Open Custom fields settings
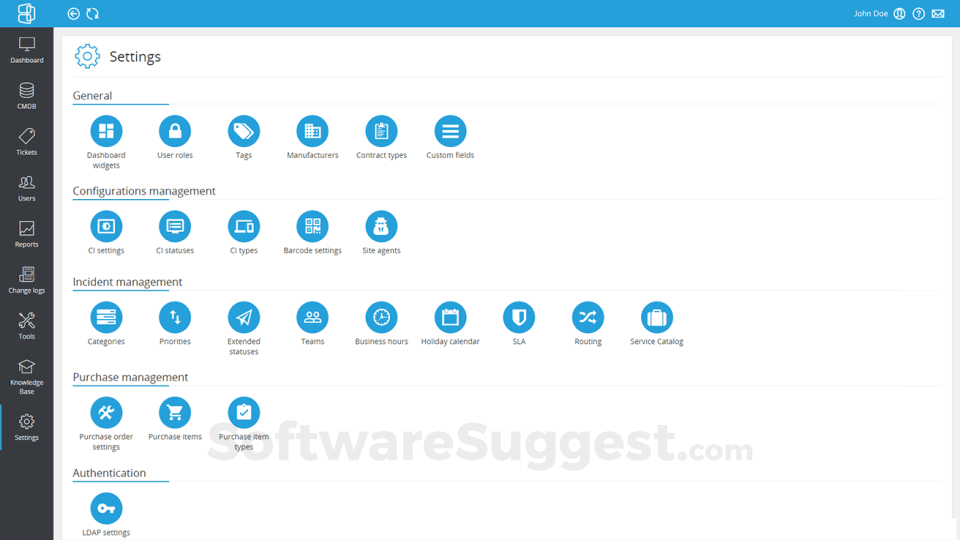960x540 pixels. pyautogui.click(x=450, y=132)
